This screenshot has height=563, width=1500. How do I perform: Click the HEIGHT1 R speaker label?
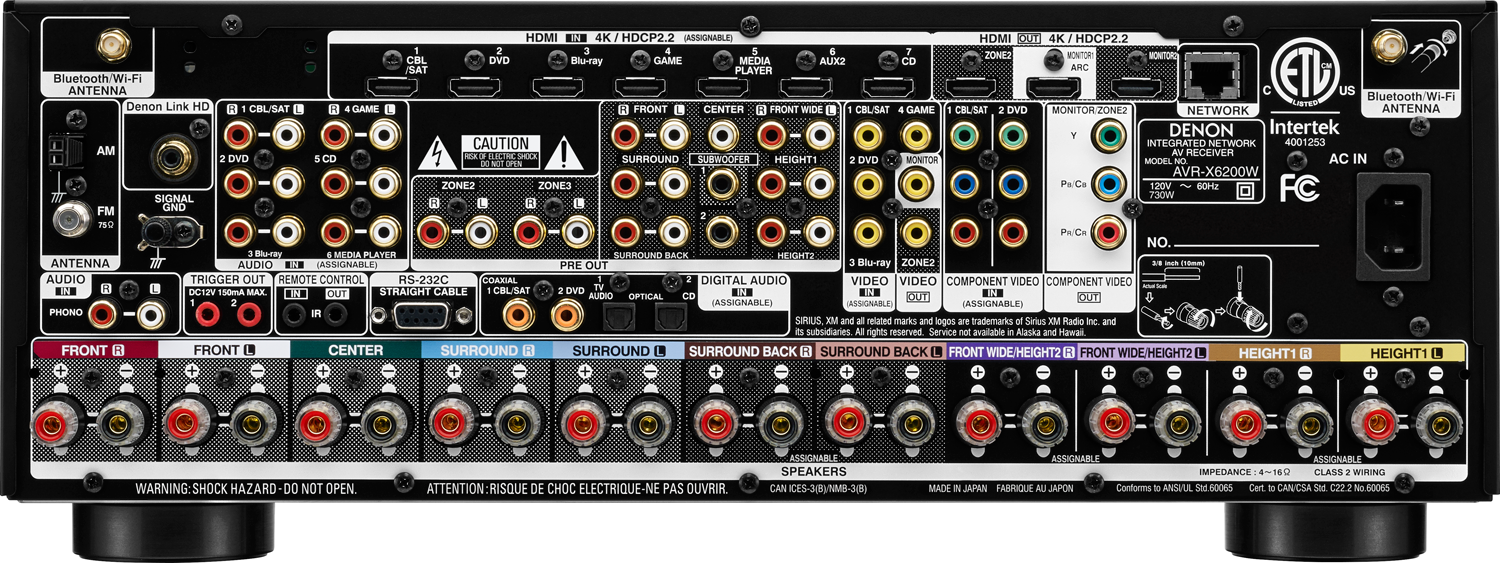(x=1273, y=351)
